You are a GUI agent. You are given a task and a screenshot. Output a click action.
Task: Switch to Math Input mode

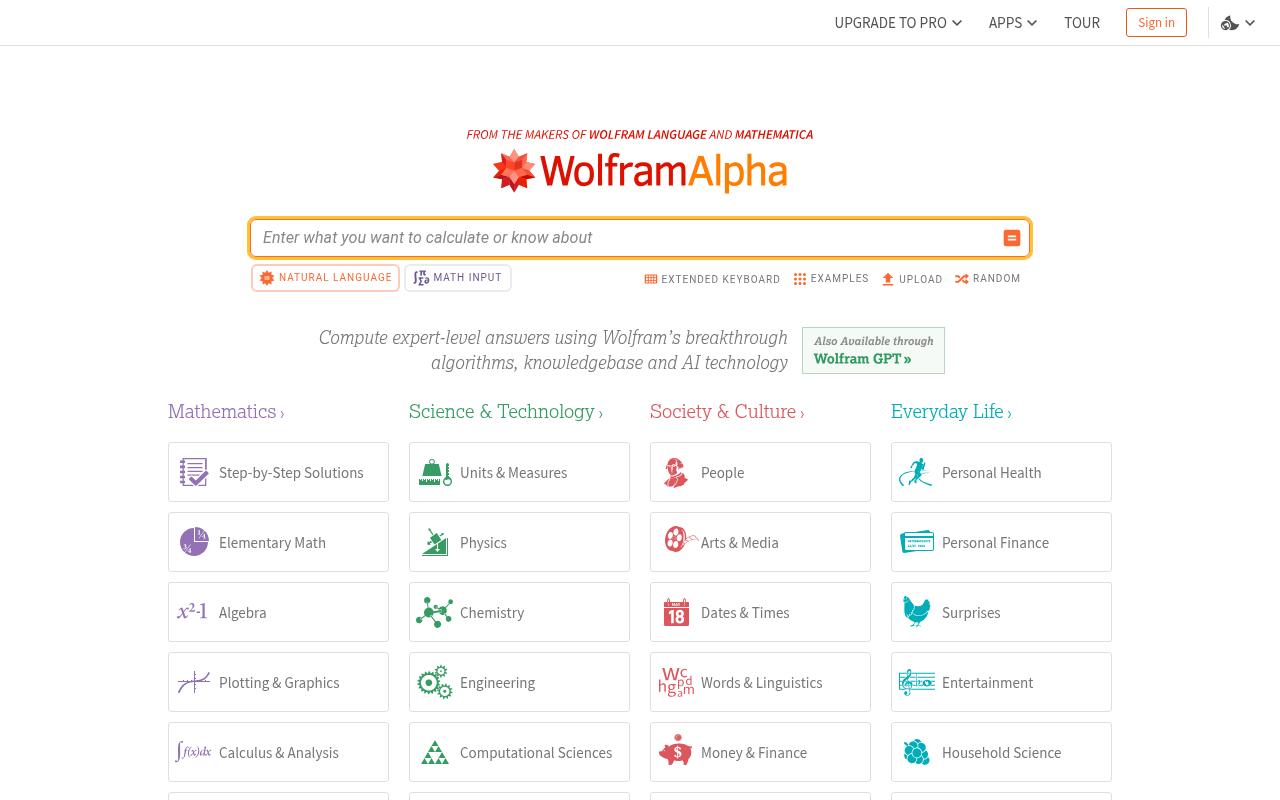pos(457,277)
